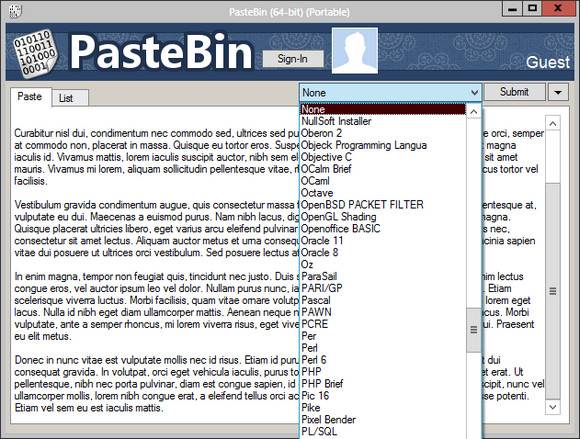Select Perl 6 in the list
The width and height of the screenshot is (580, 439).
tap(383, 360)
